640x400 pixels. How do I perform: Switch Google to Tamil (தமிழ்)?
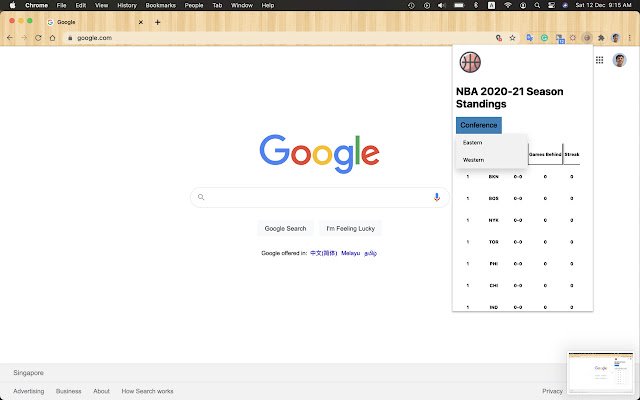tap(370, 253)
